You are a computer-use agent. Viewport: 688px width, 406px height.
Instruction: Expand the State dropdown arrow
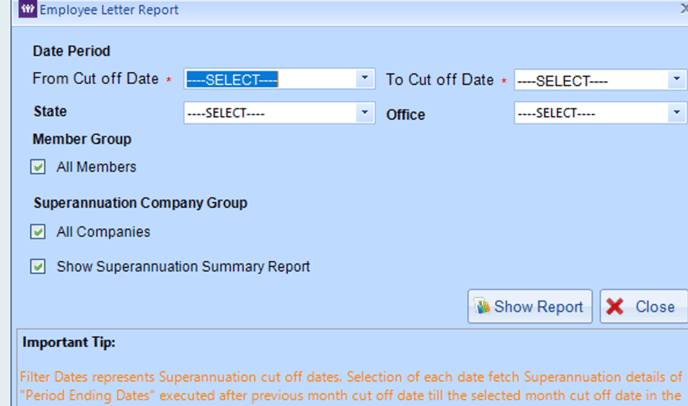(x=365, y=113)
